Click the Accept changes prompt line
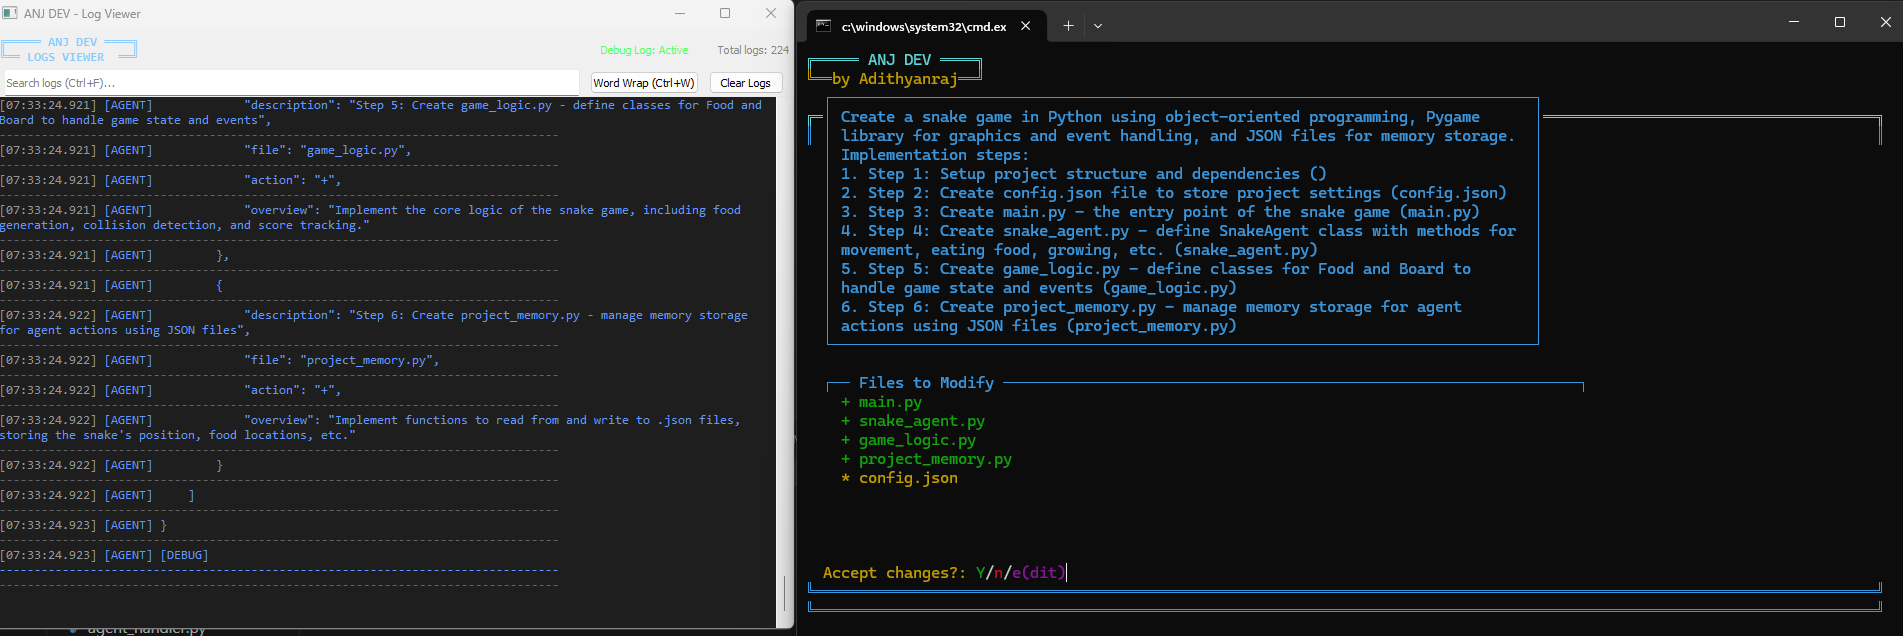The image size is (1903, 636). click(945, 573)
